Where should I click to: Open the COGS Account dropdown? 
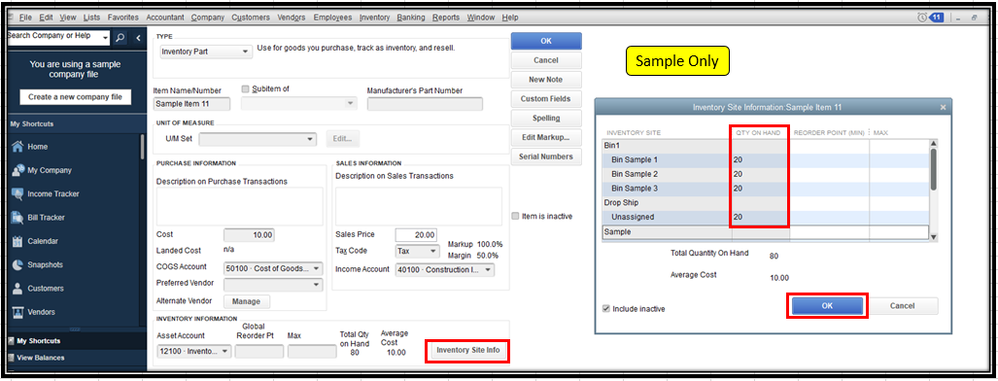click(x=273, y=268)
